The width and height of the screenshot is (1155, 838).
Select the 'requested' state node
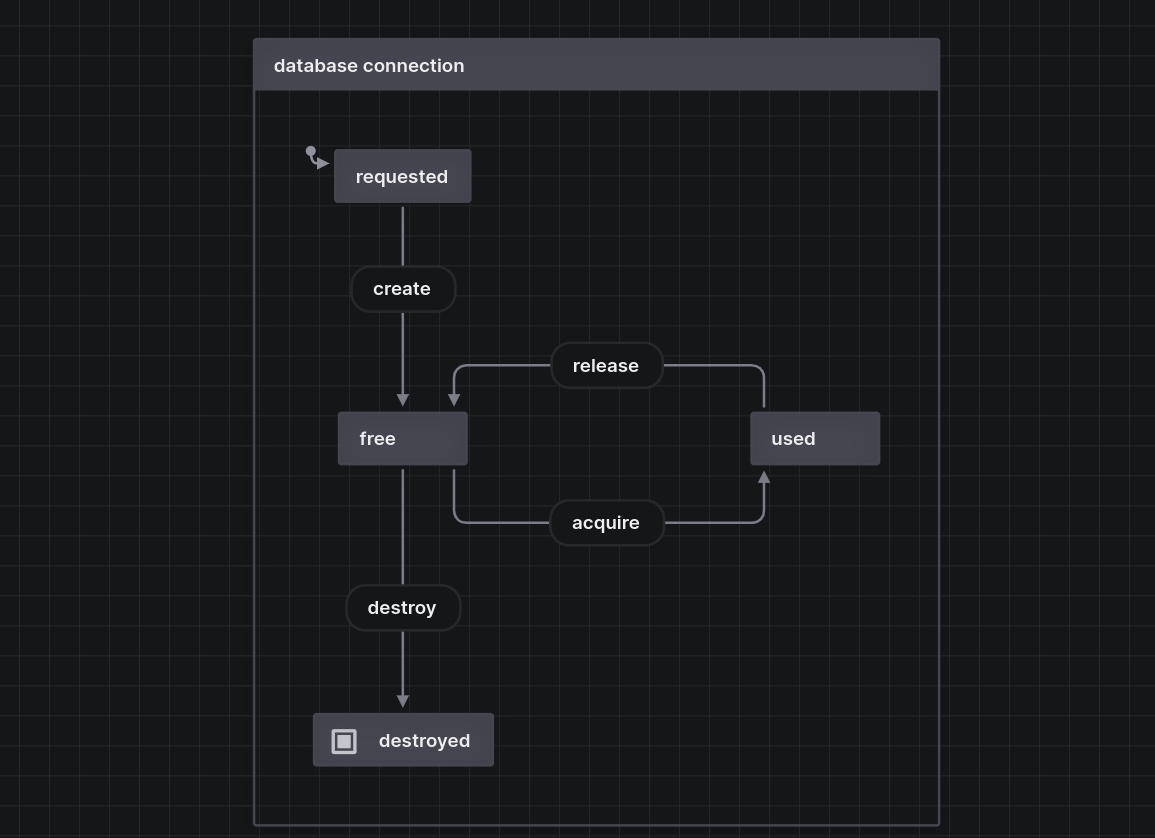(x=402, y=177)
